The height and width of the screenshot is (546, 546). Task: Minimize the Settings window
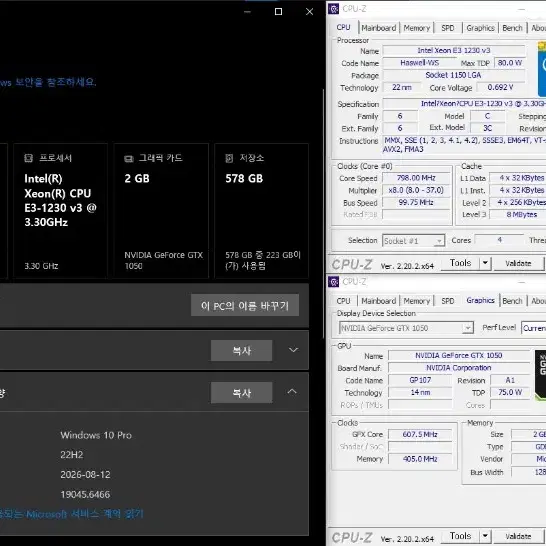tap(247, 12)
